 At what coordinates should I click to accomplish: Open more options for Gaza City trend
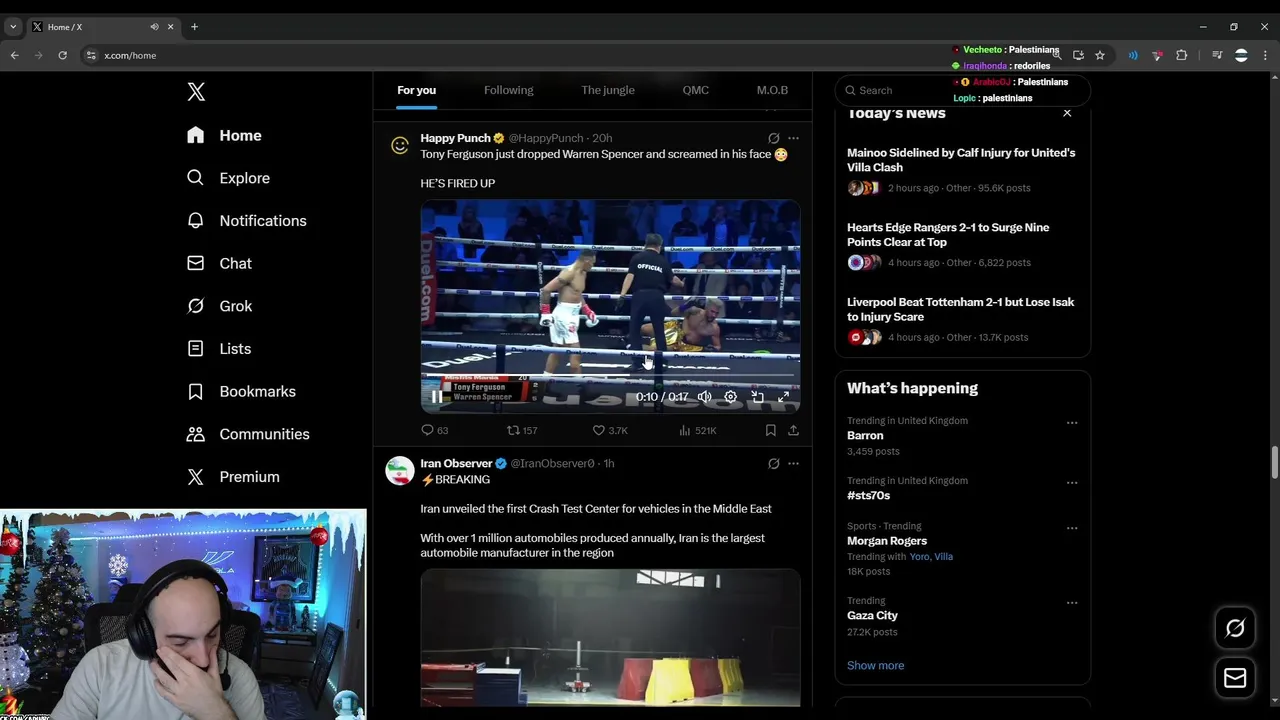coord(1072,603)
